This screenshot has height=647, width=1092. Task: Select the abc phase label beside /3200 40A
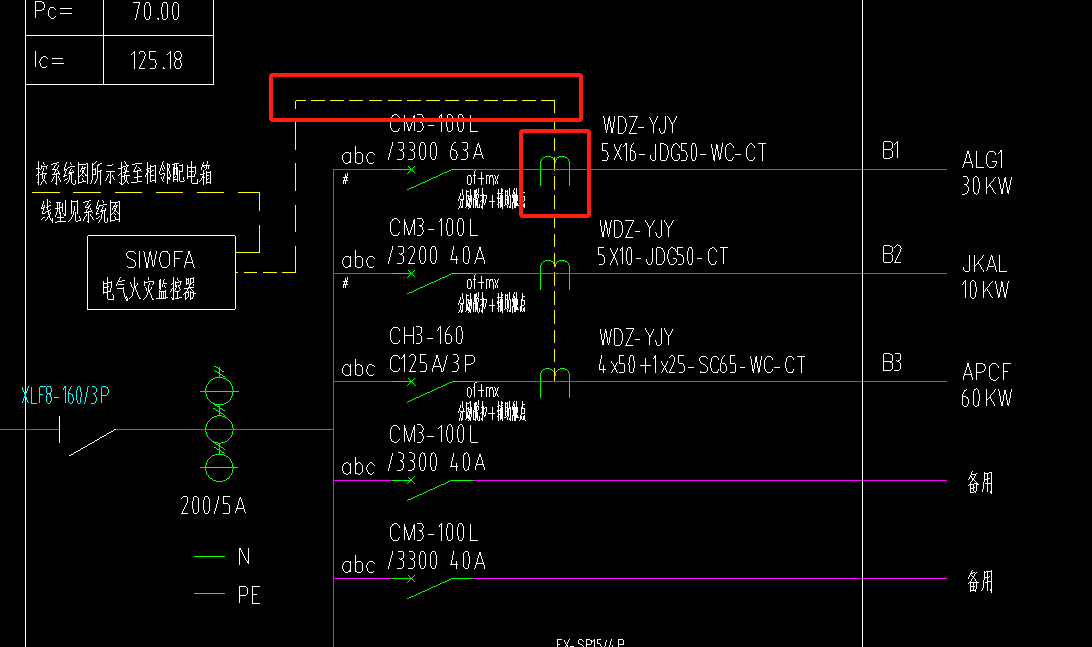point(359,260)
